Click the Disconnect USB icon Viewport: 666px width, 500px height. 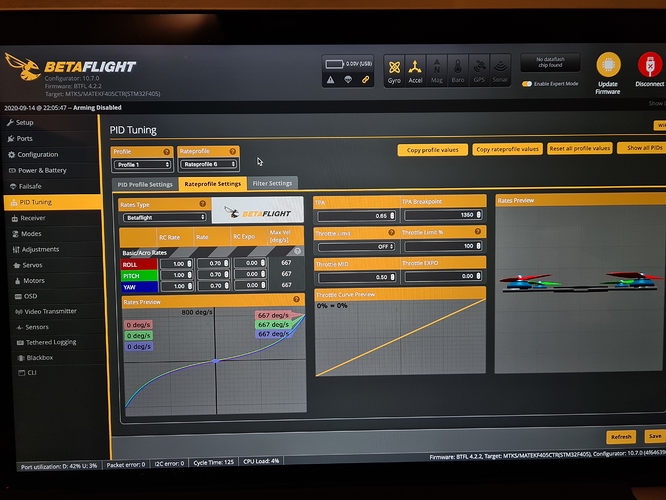[650, 65]
